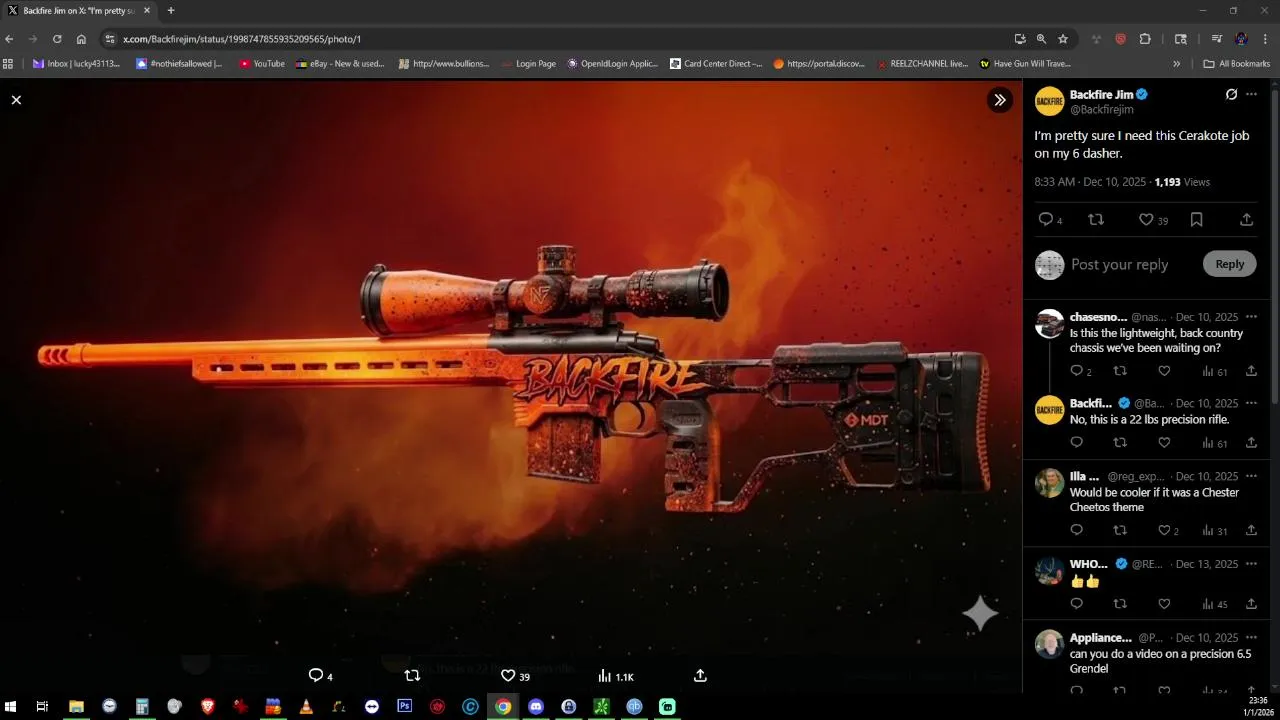Close the photo viewer with the X
The image size is (1280, 720).
(16, 100)
